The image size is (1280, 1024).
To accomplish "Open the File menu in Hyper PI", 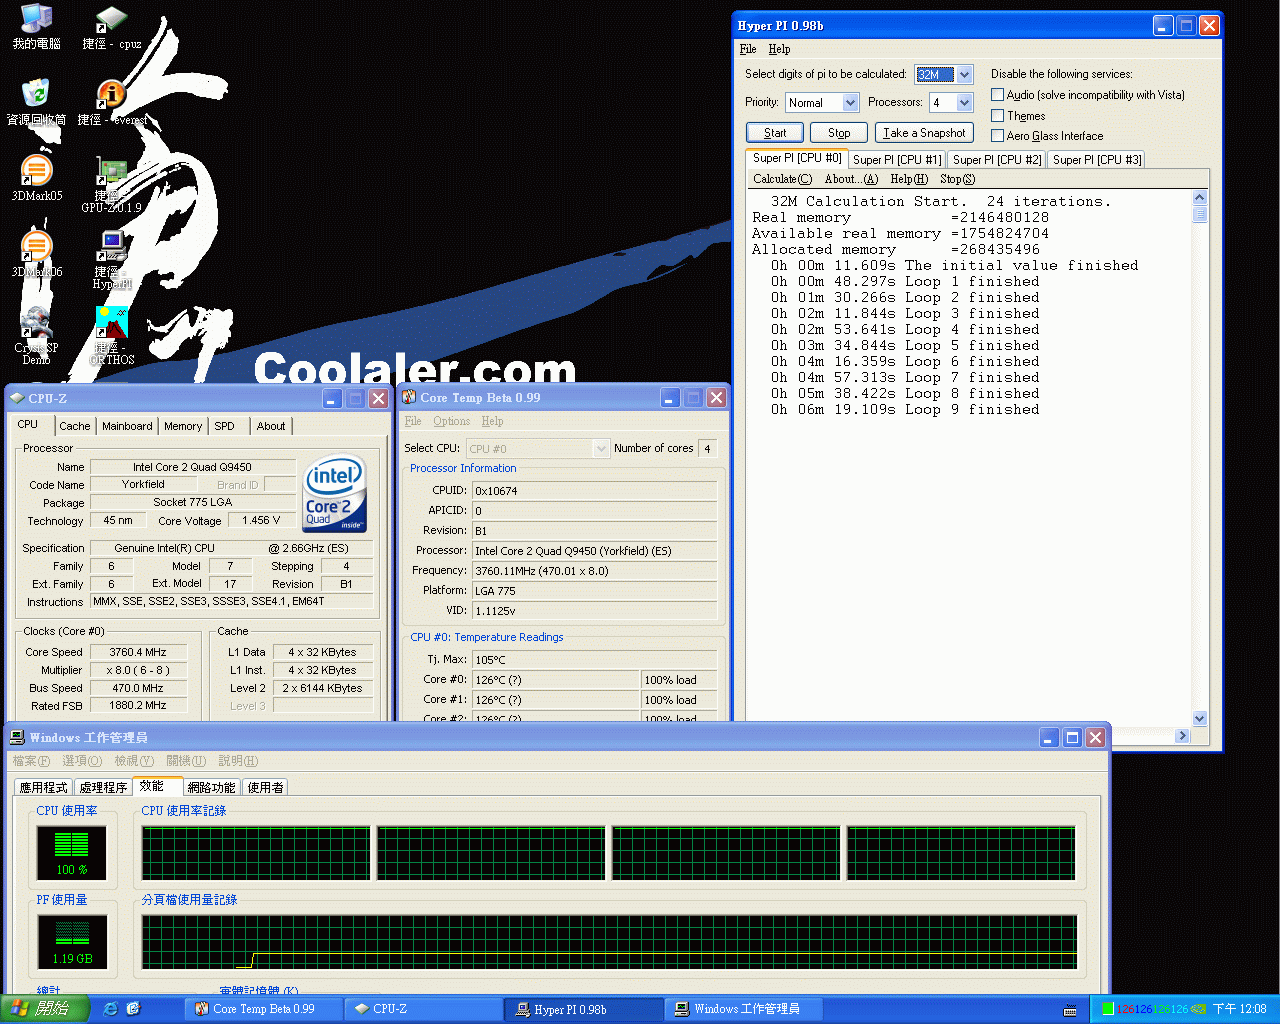I will tap(748, 49).
